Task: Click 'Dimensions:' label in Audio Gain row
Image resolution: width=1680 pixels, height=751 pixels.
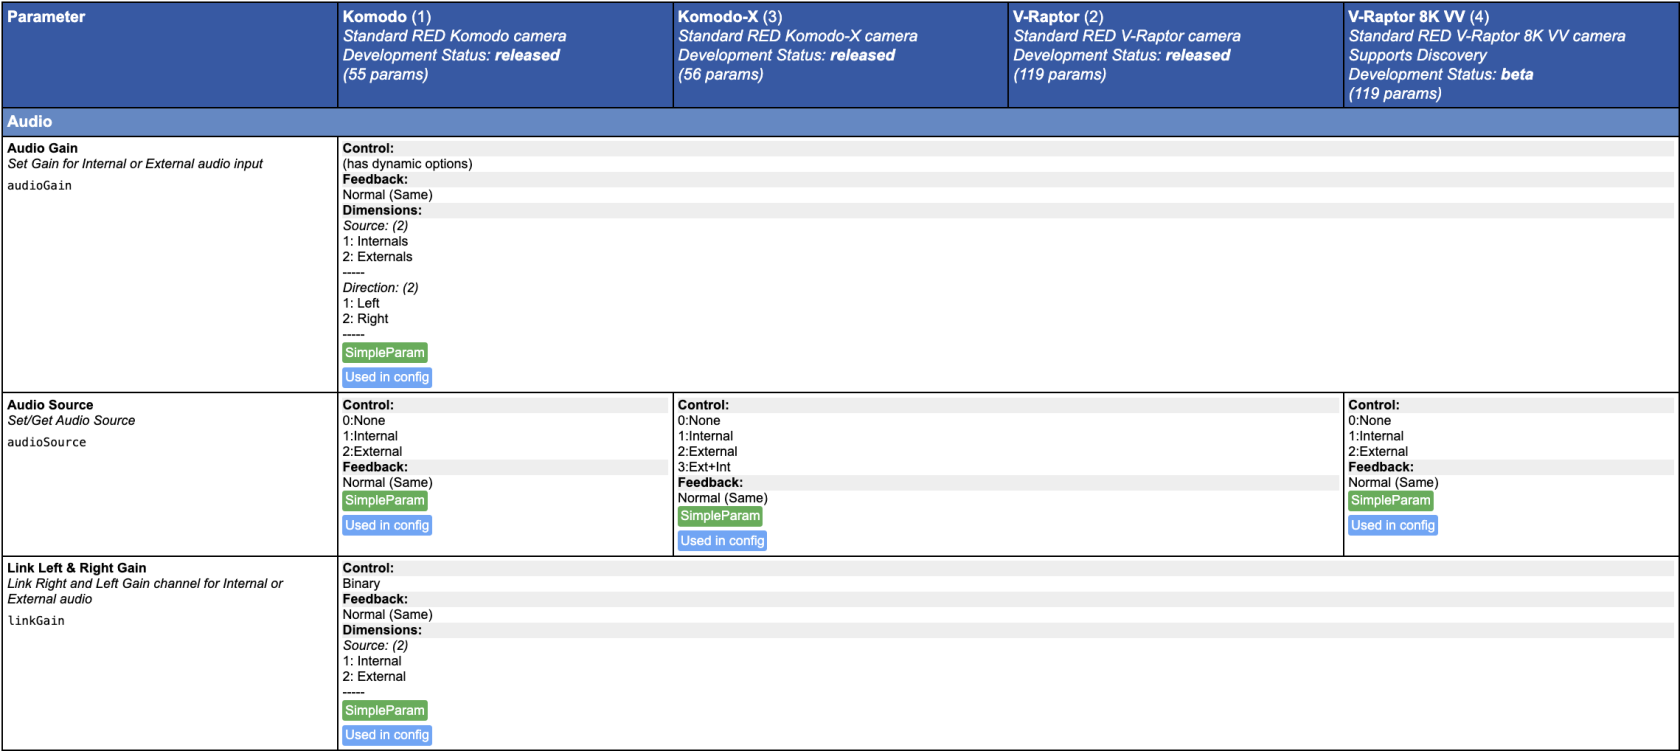Action: pos(382,211)
